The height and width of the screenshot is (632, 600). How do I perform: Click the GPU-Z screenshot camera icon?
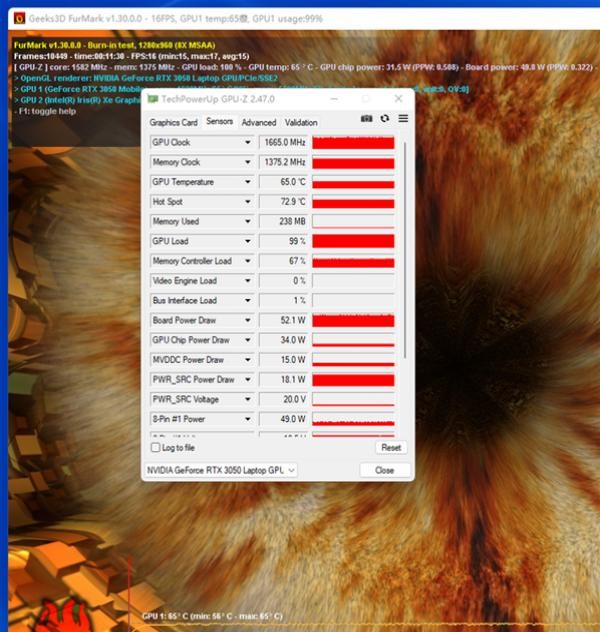click(x=367, y=119)
